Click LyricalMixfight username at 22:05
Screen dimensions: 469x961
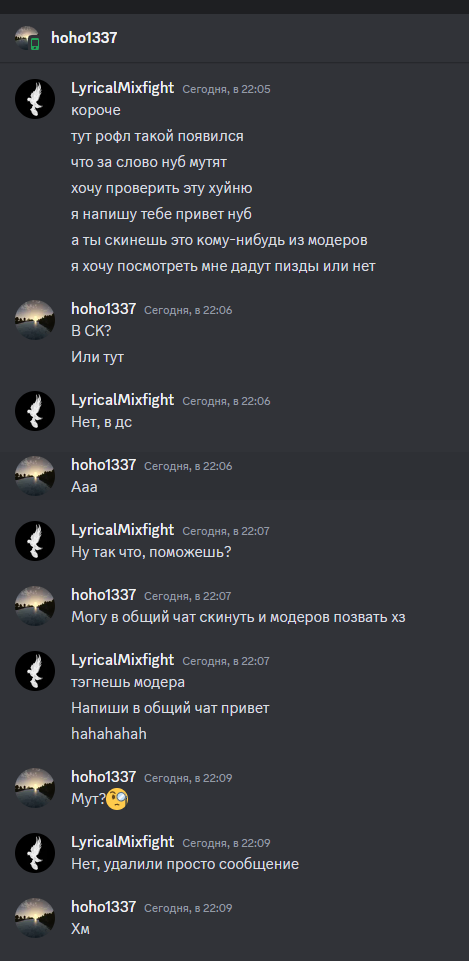click(x=123, y=88)
